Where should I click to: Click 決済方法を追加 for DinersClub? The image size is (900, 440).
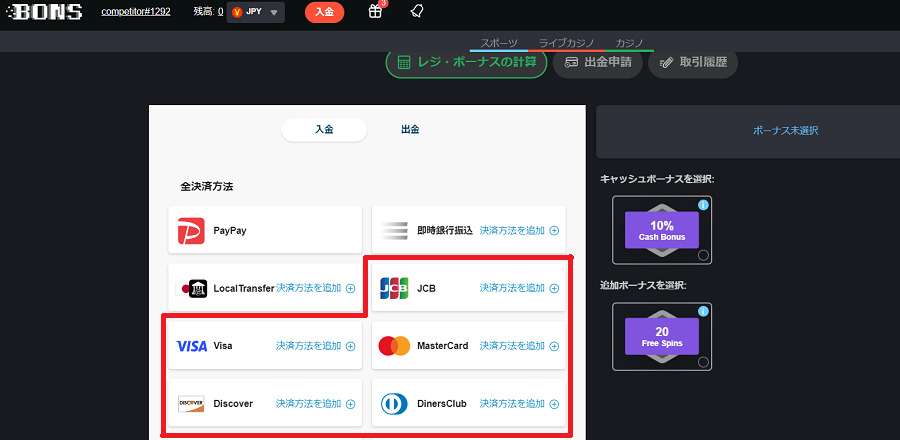512,404
